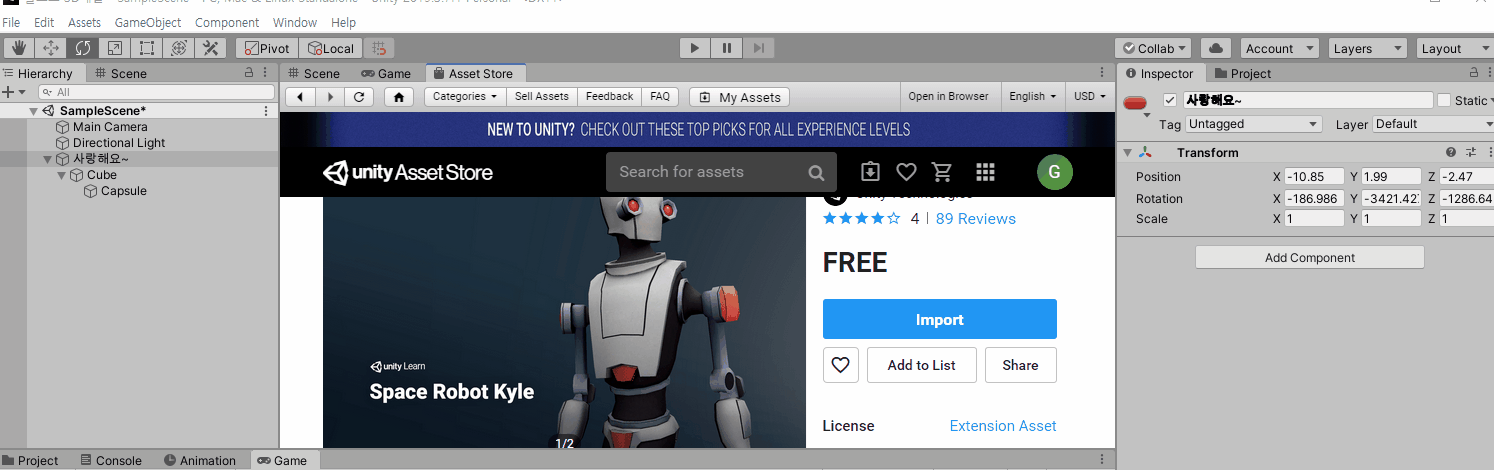Screen dimensions: 1494x470
Task: Open Collab dropdown
Action: (1153, 48)
